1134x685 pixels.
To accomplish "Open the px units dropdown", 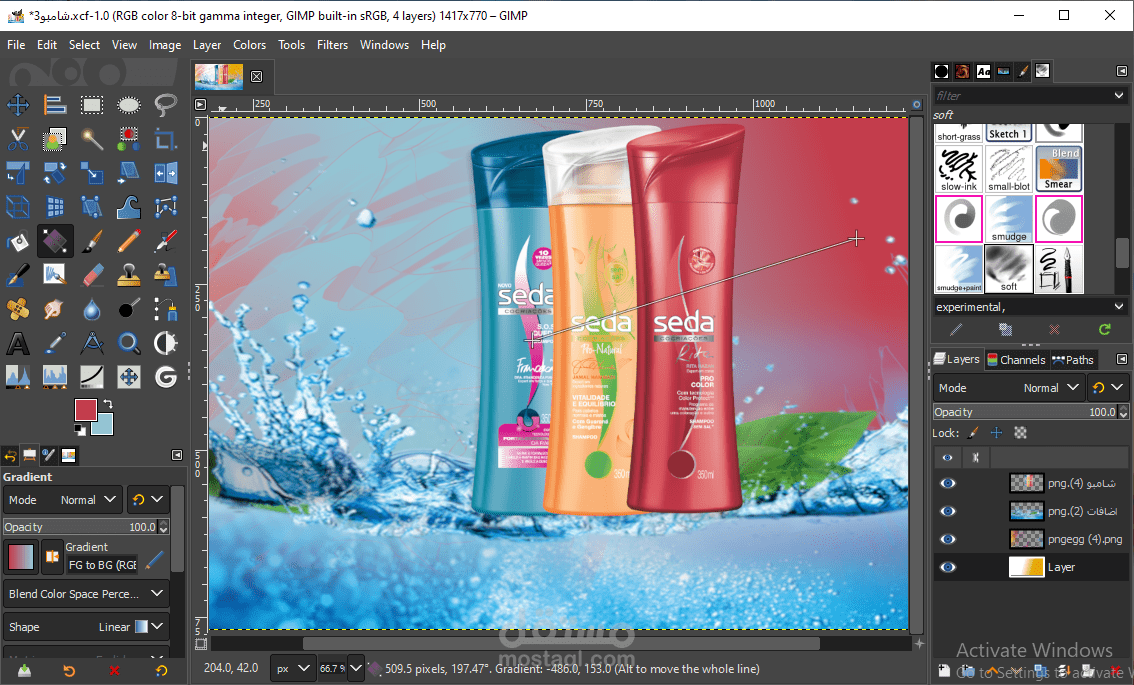I will point(292,669).
